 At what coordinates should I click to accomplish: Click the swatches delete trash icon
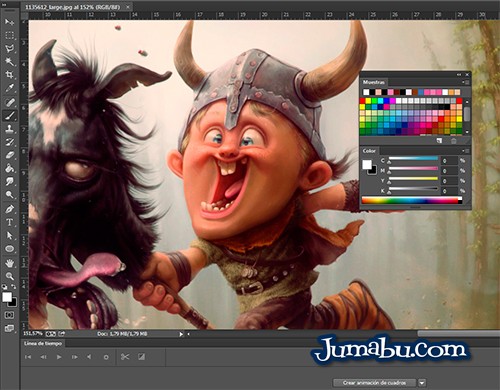(x=454, y=141)
